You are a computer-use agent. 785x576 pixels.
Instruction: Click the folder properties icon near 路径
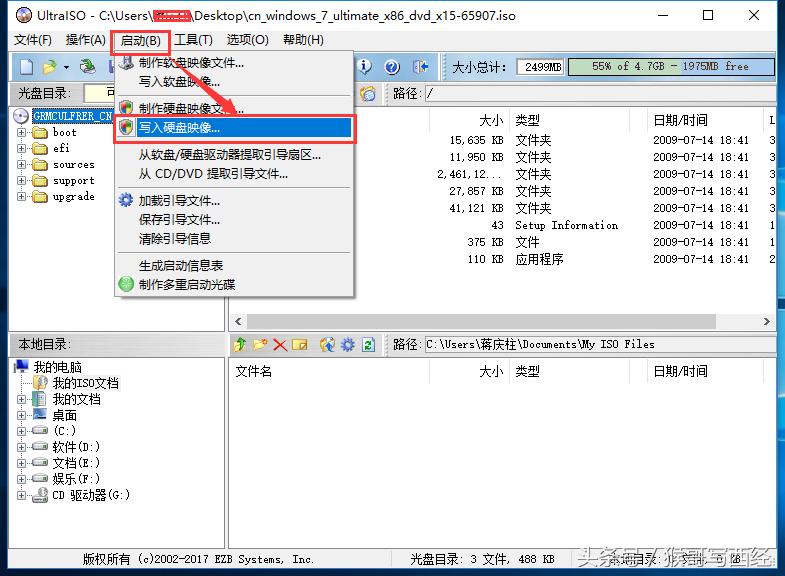coord(368,94)
